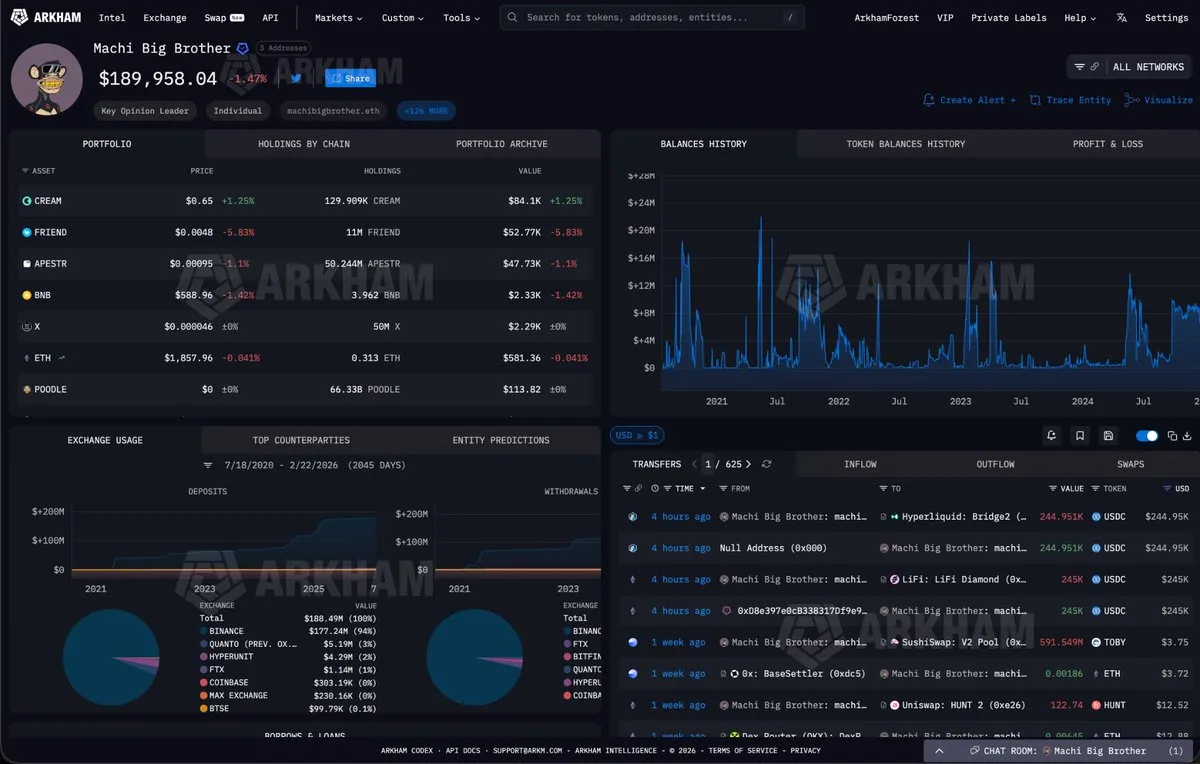Toggle the USD ≥ $1 filter chip

click(x=637, y=435)
